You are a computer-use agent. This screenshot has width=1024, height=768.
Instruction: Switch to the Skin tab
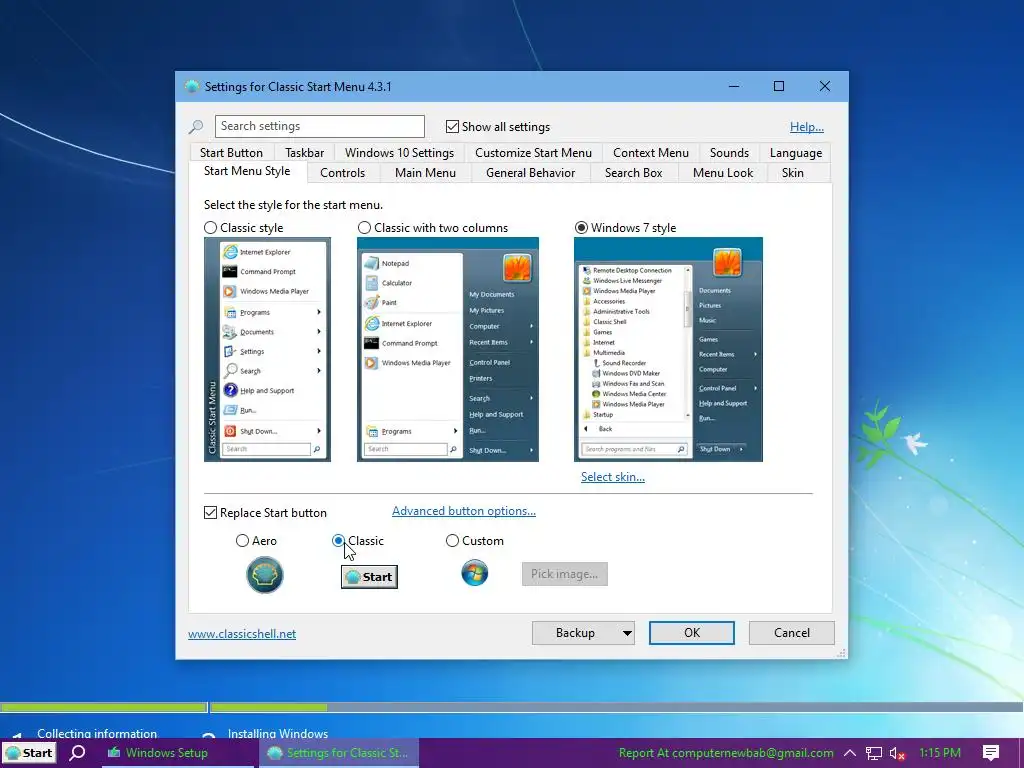tap(793, 173)
